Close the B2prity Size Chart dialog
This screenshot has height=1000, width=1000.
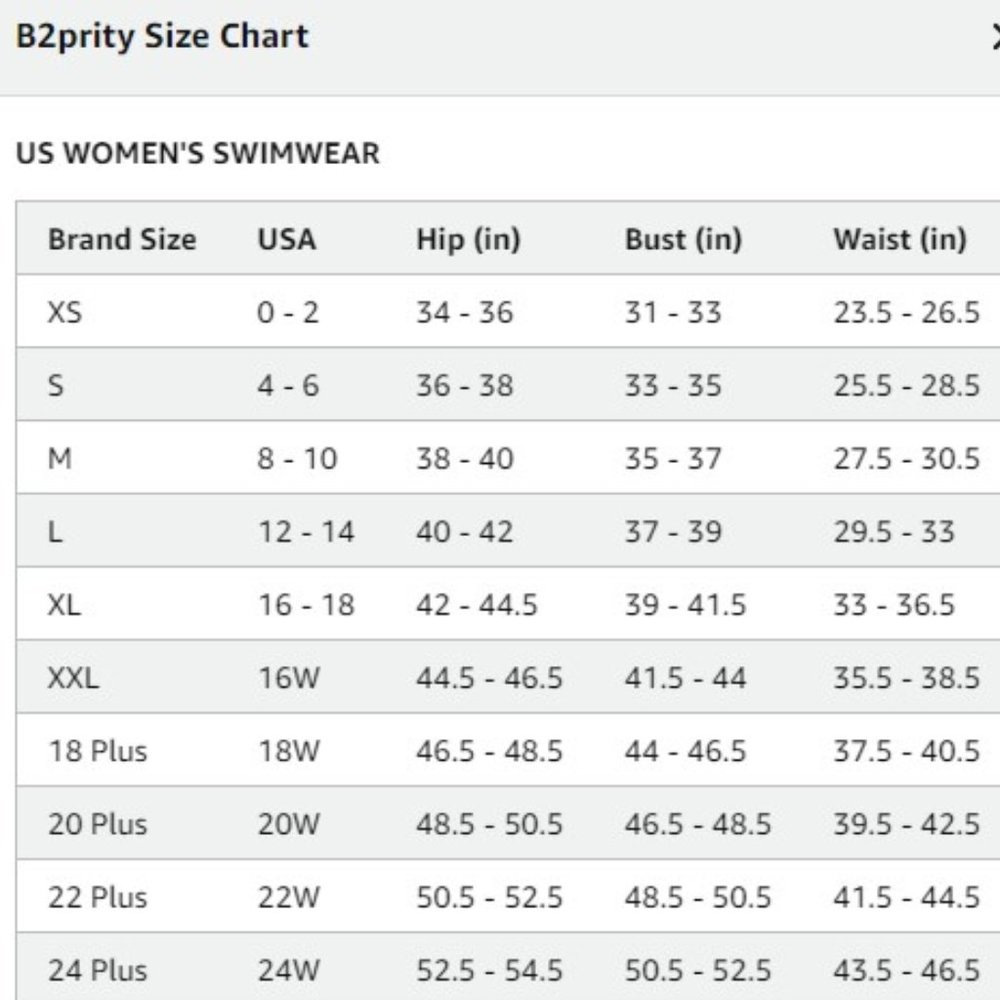[x=995, y=36]
